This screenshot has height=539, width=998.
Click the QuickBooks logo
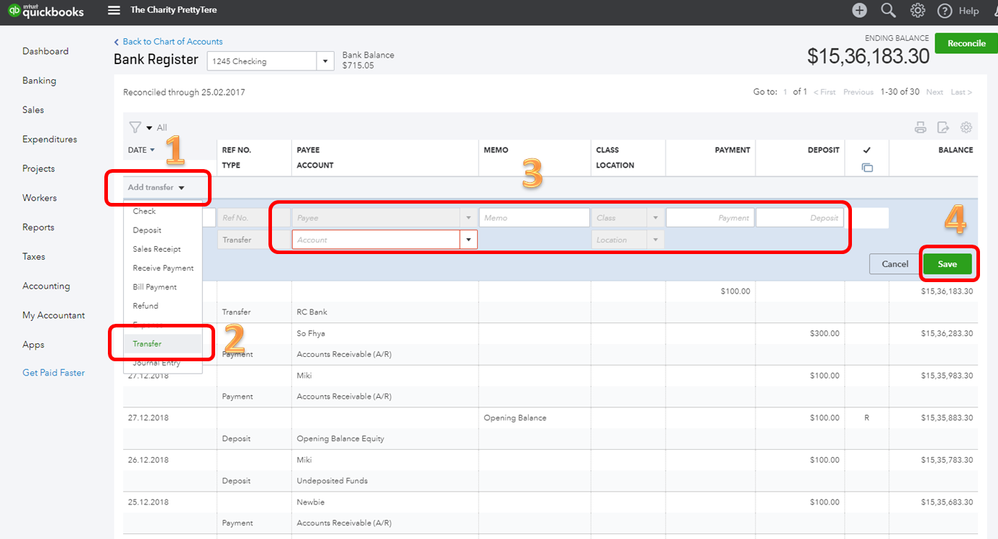click(46, 11)
